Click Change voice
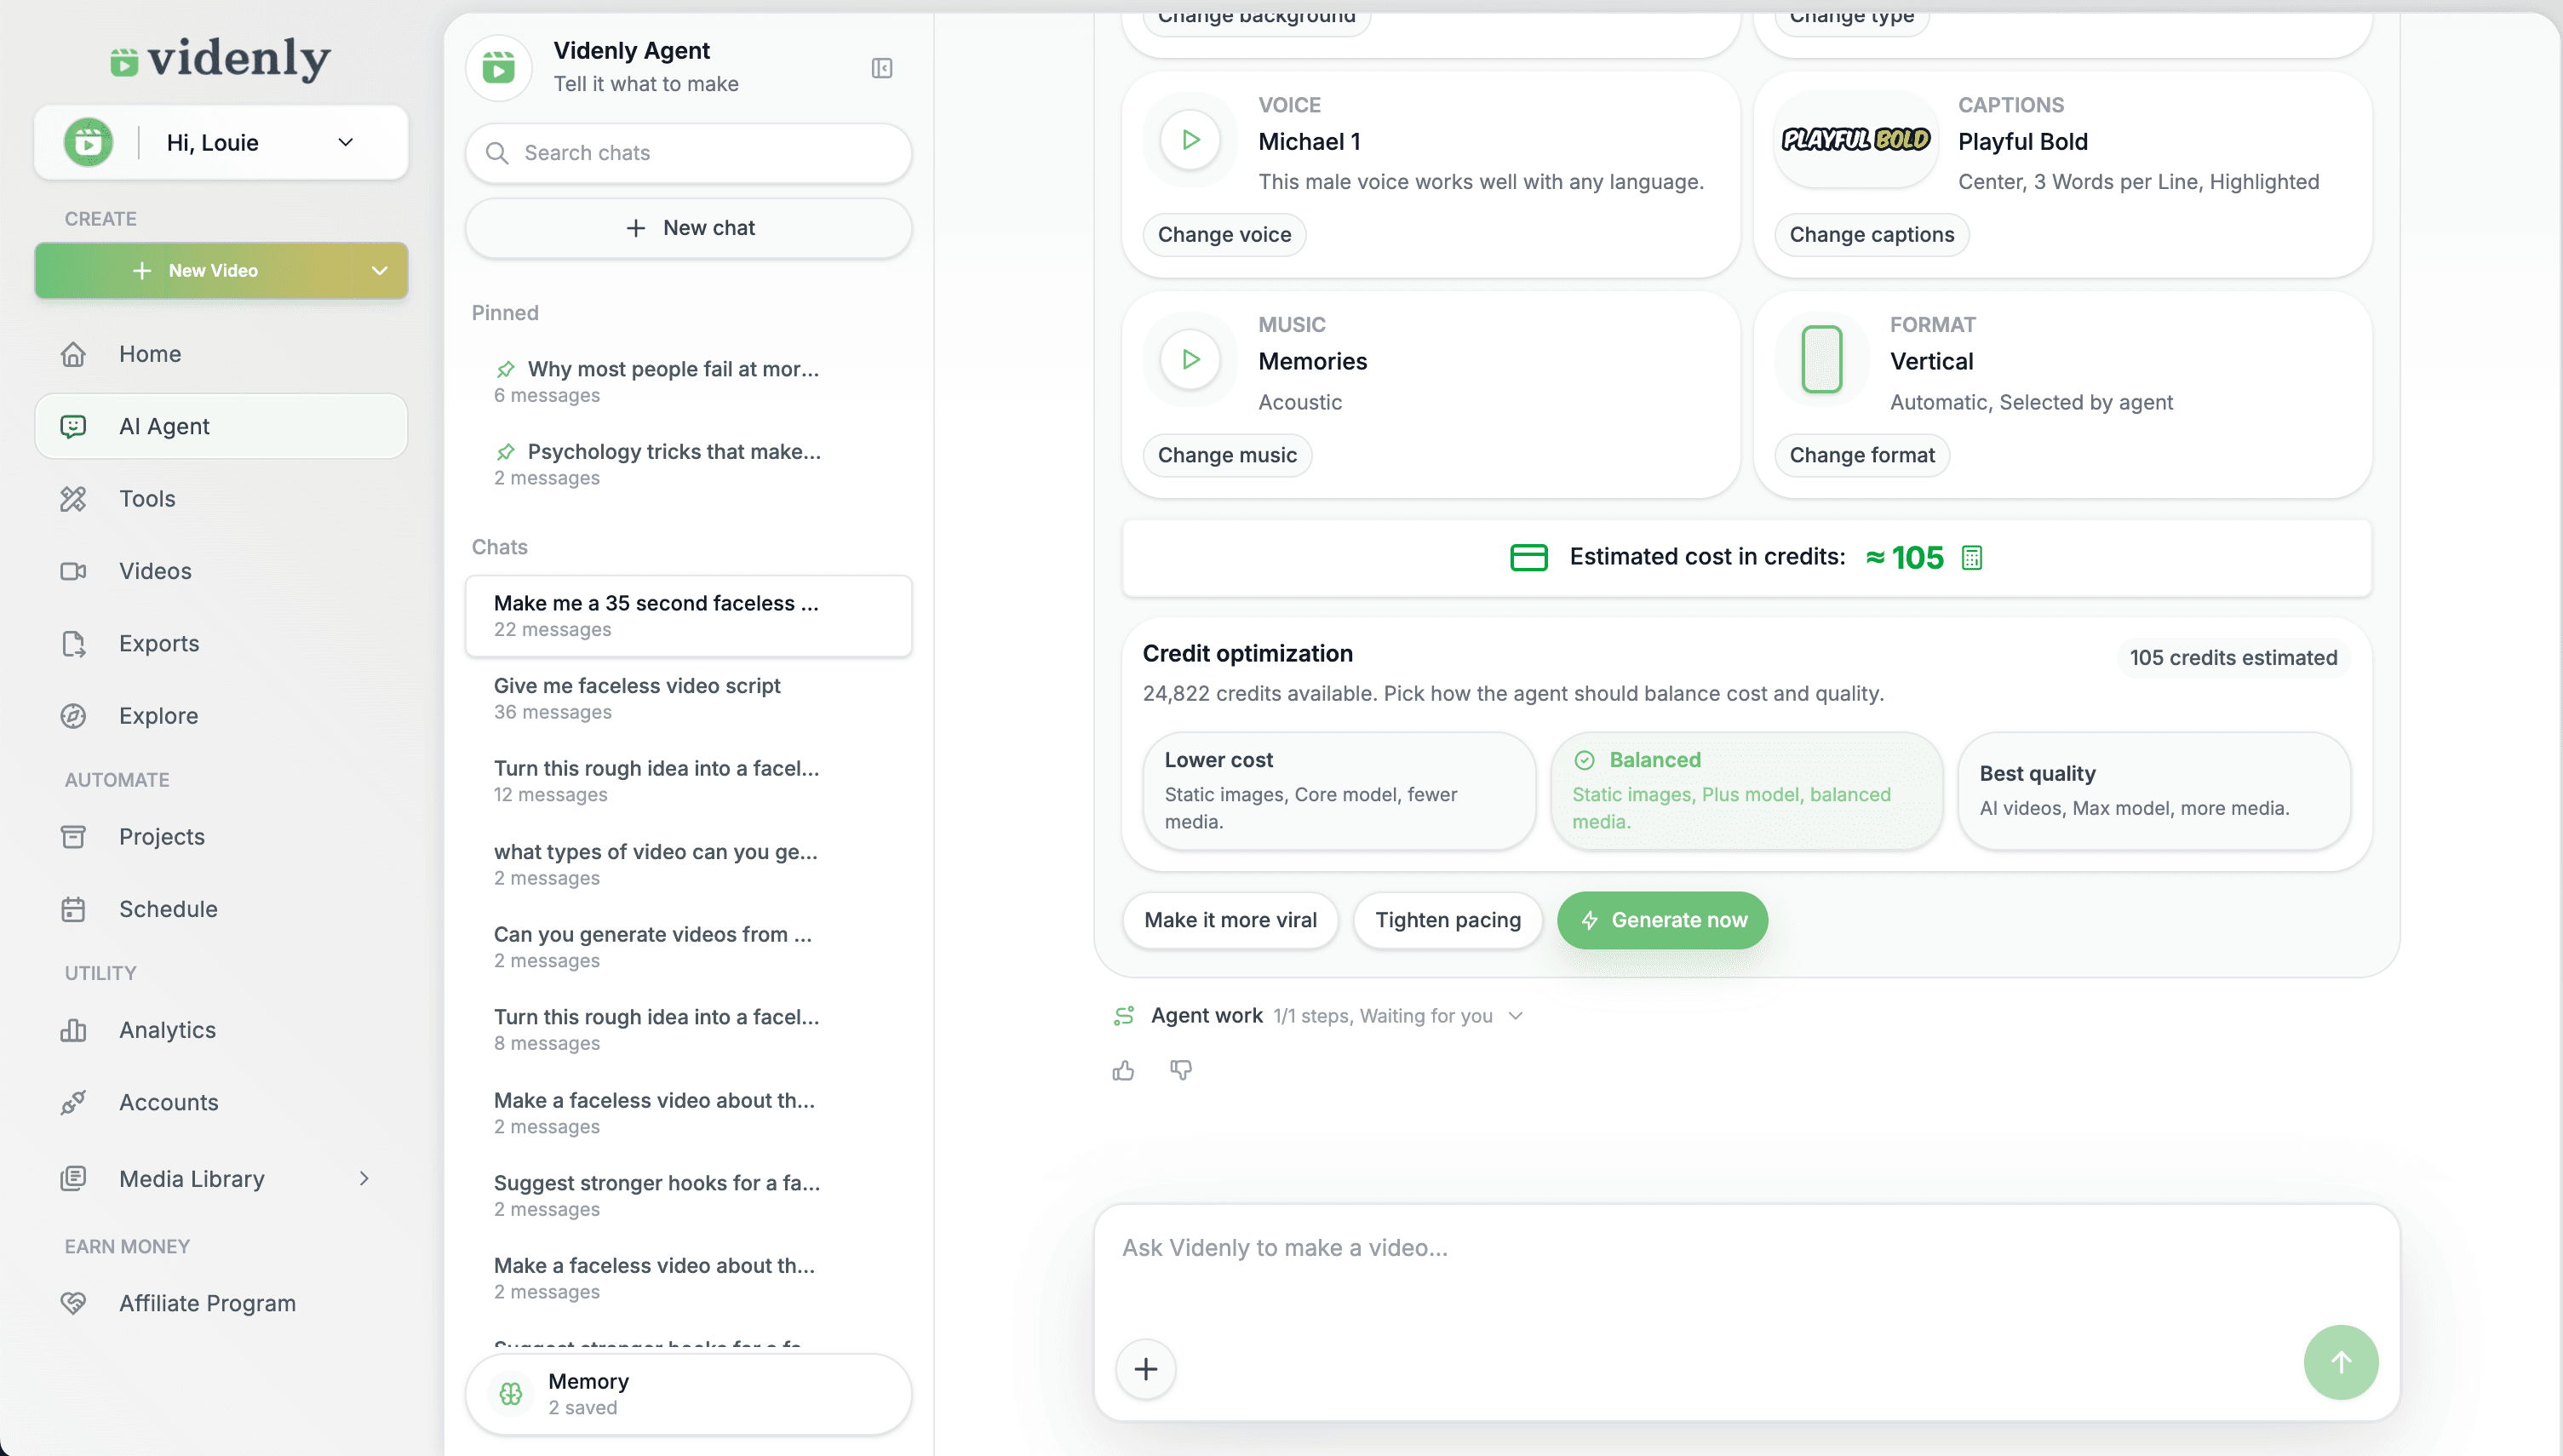This screenshot has height=1456, width=2563. click(x=1224, y=235)
